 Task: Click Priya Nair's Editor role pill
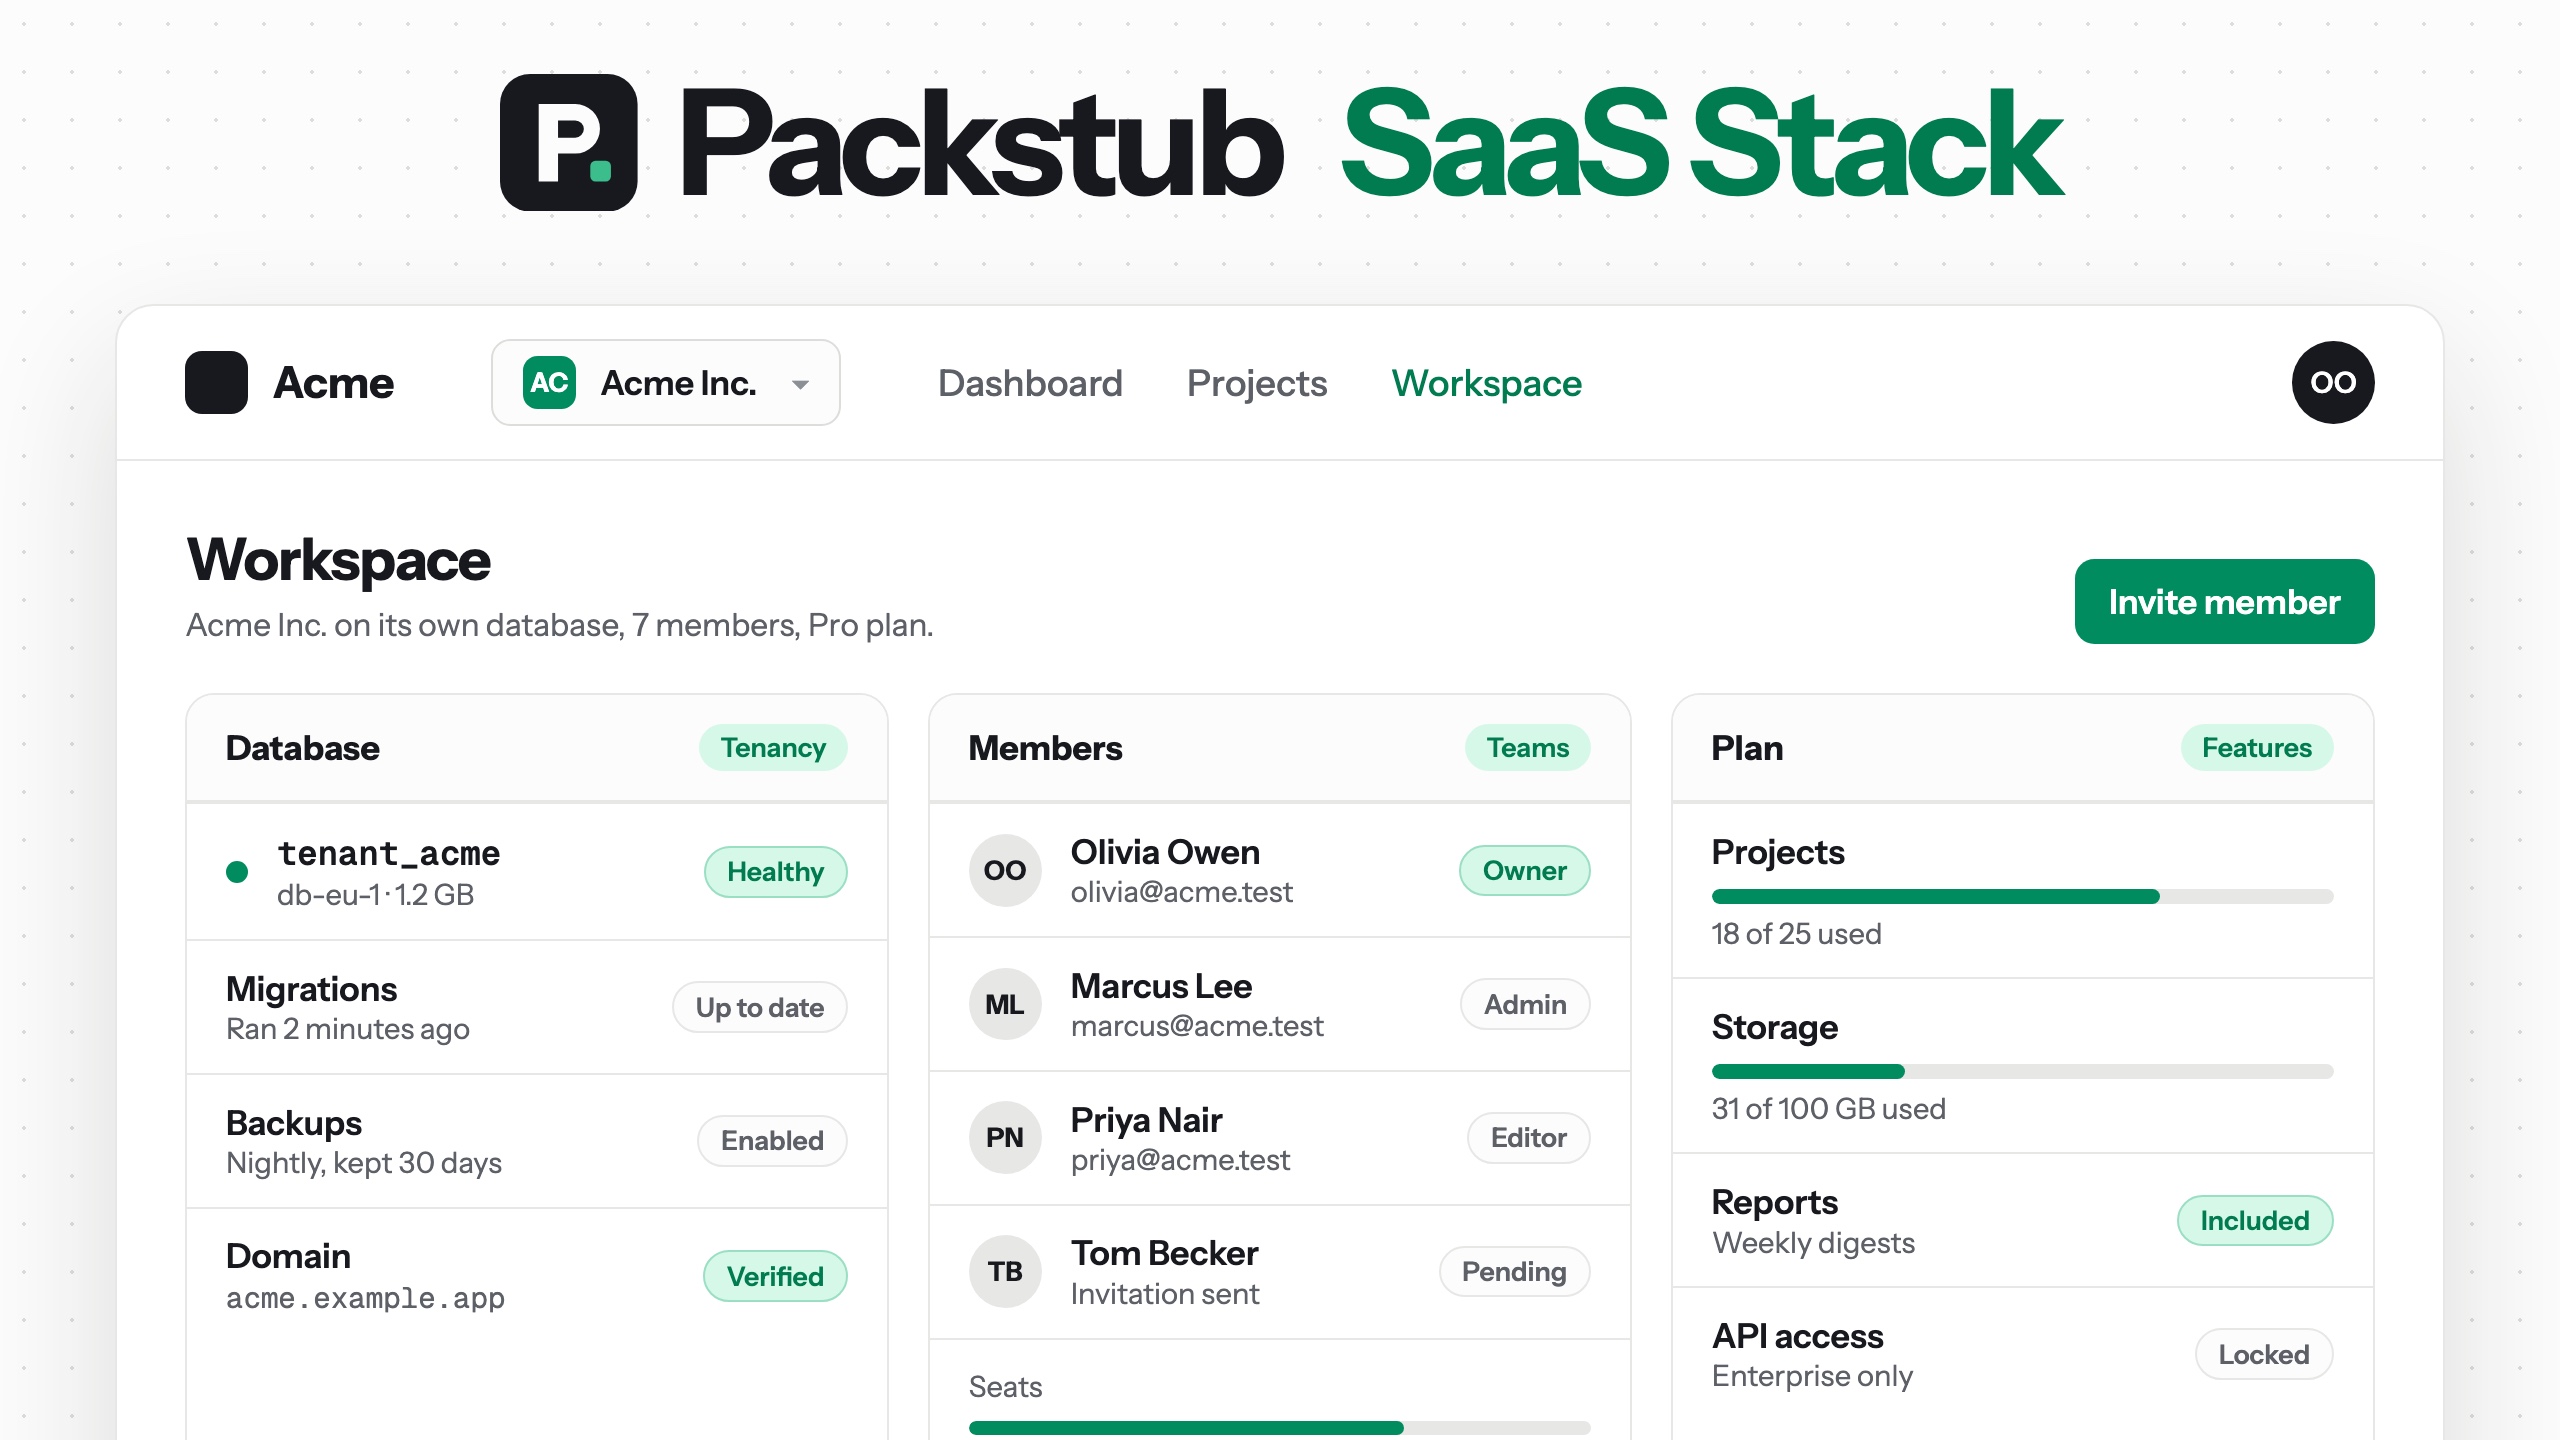[x=1528, y=1138]
